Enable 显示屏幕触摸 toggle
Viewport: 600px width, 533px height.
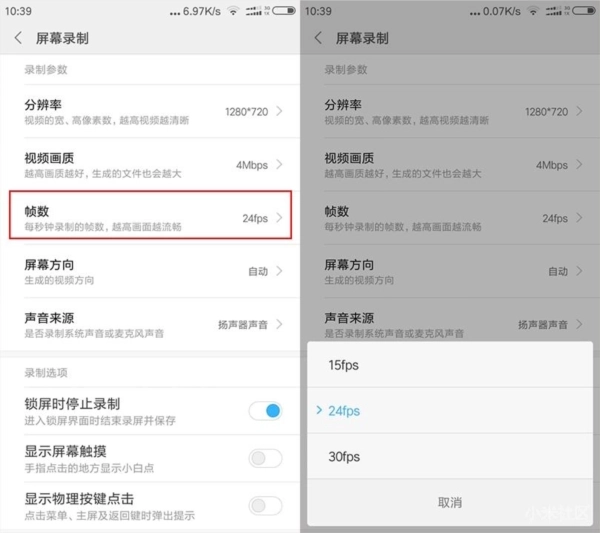click(x=265, y=458)
